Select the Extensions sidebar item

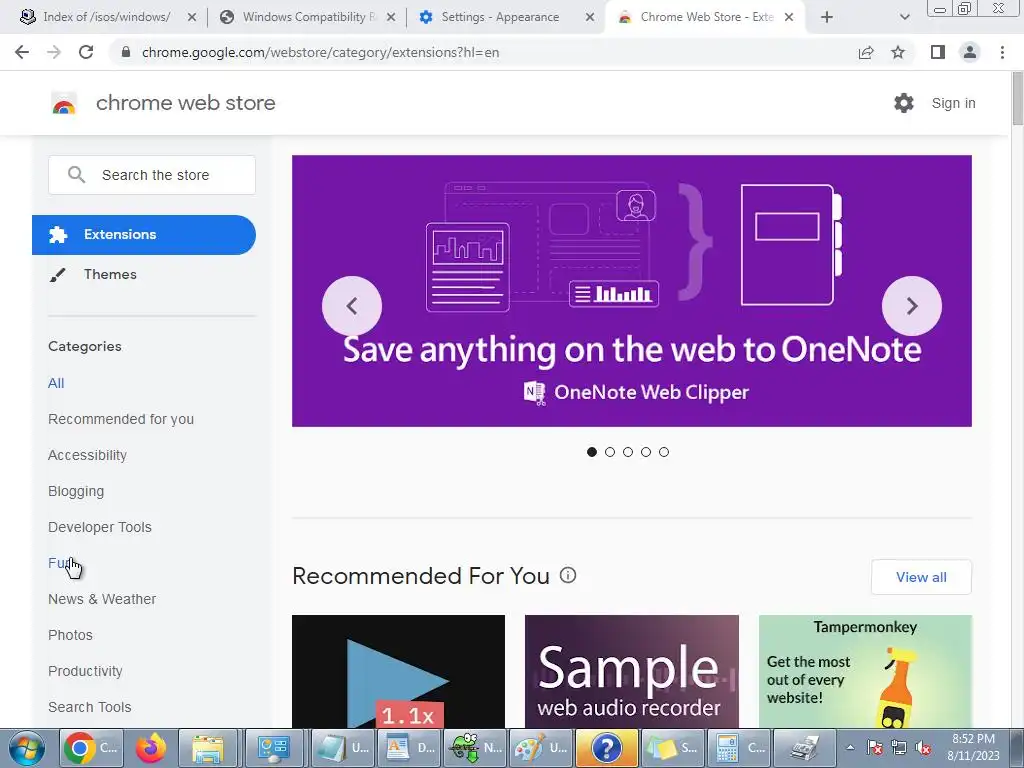[x=144, y=234]
